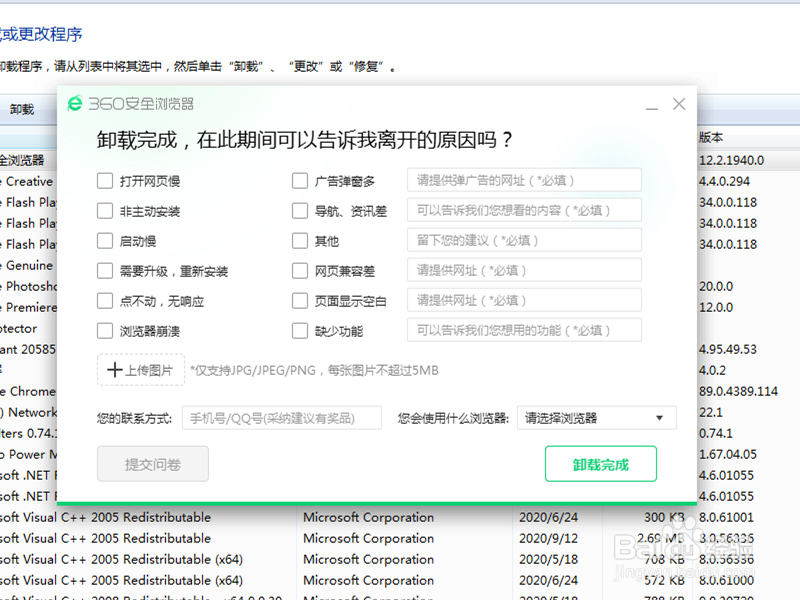Click the 版本 column header
The width and height of the screenshot is (800, 600).
pyautogui.click(x=711, y=137)
